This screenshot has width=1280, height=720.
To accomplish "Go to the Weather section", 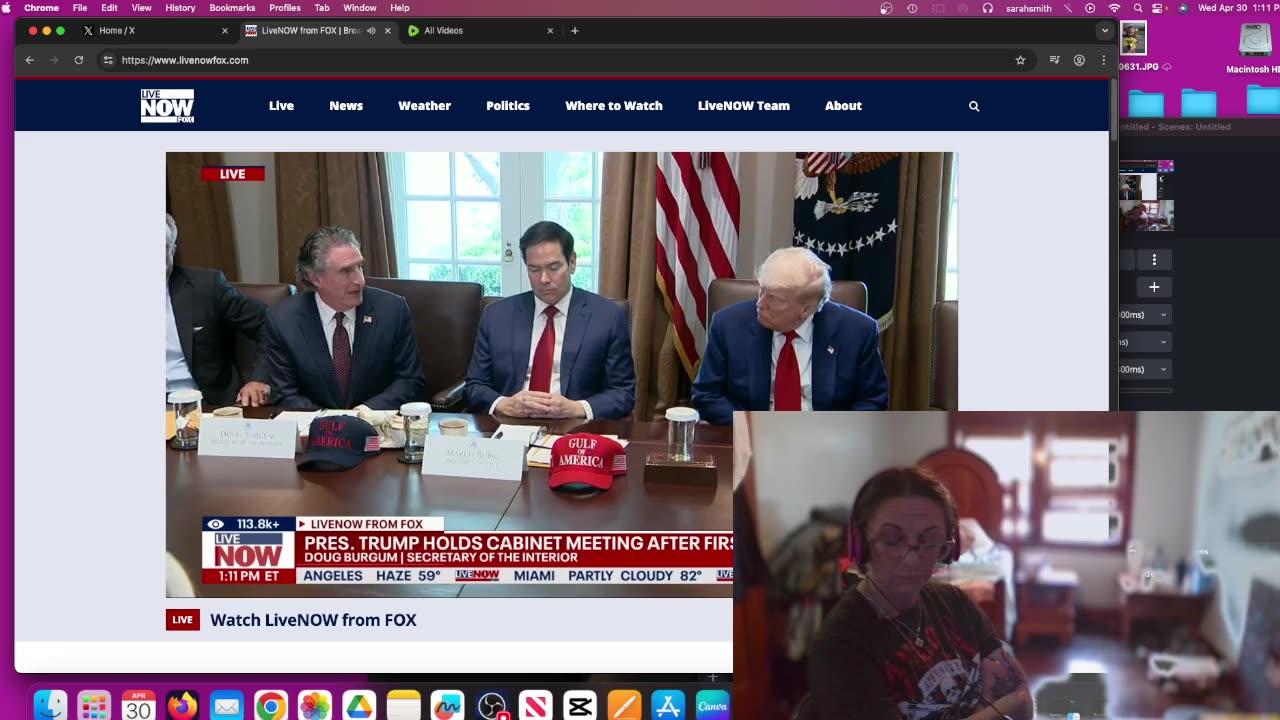I will point(424,106).
